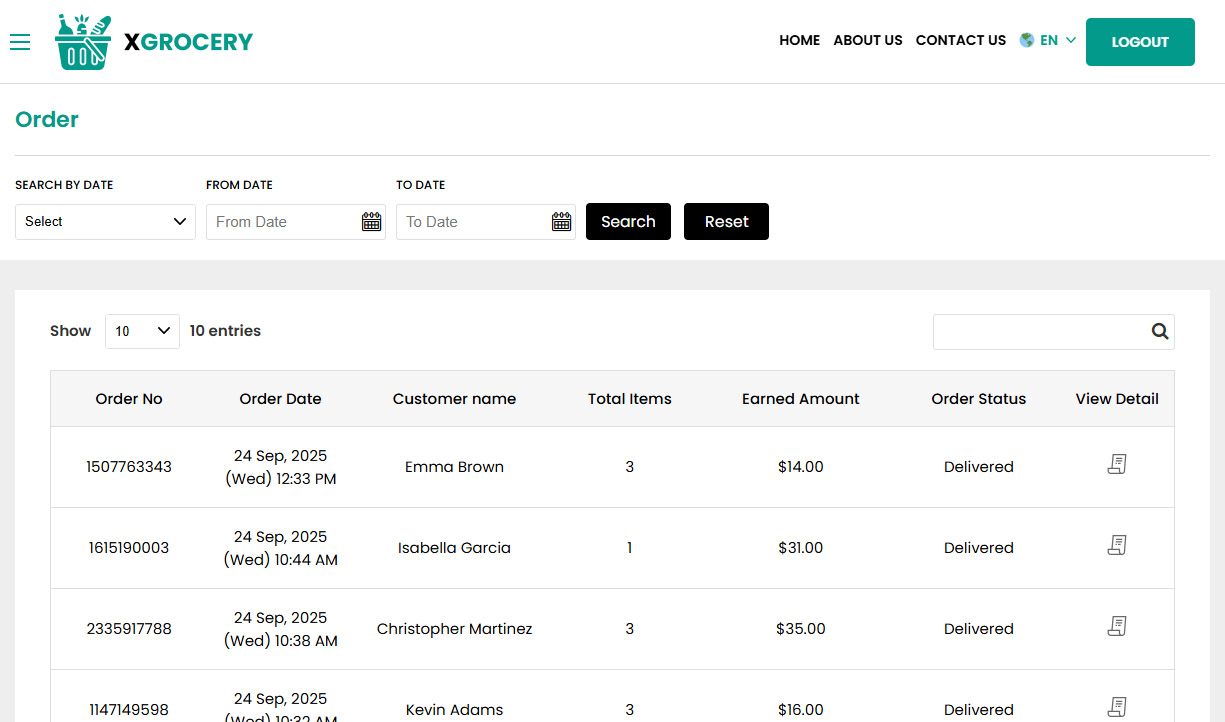Click the LOGOUT button
Viewport: 1225px width, 722px height.
click(1140, 42)
